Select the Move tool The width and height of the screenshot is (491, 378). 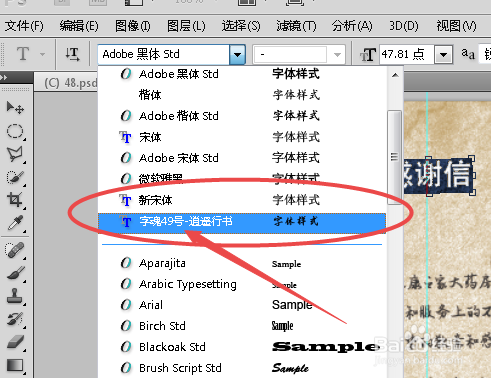point(15,108)
